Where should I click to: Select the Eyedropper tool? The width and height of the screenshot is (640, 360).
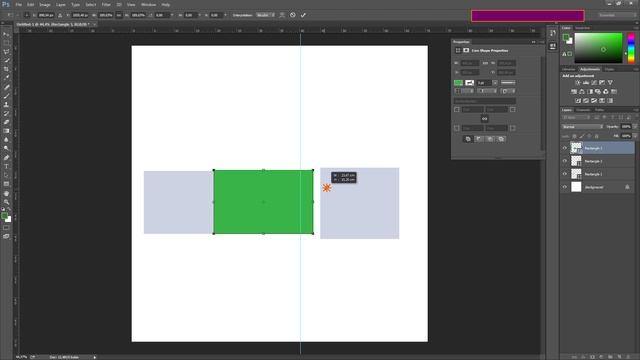[6, 78]
